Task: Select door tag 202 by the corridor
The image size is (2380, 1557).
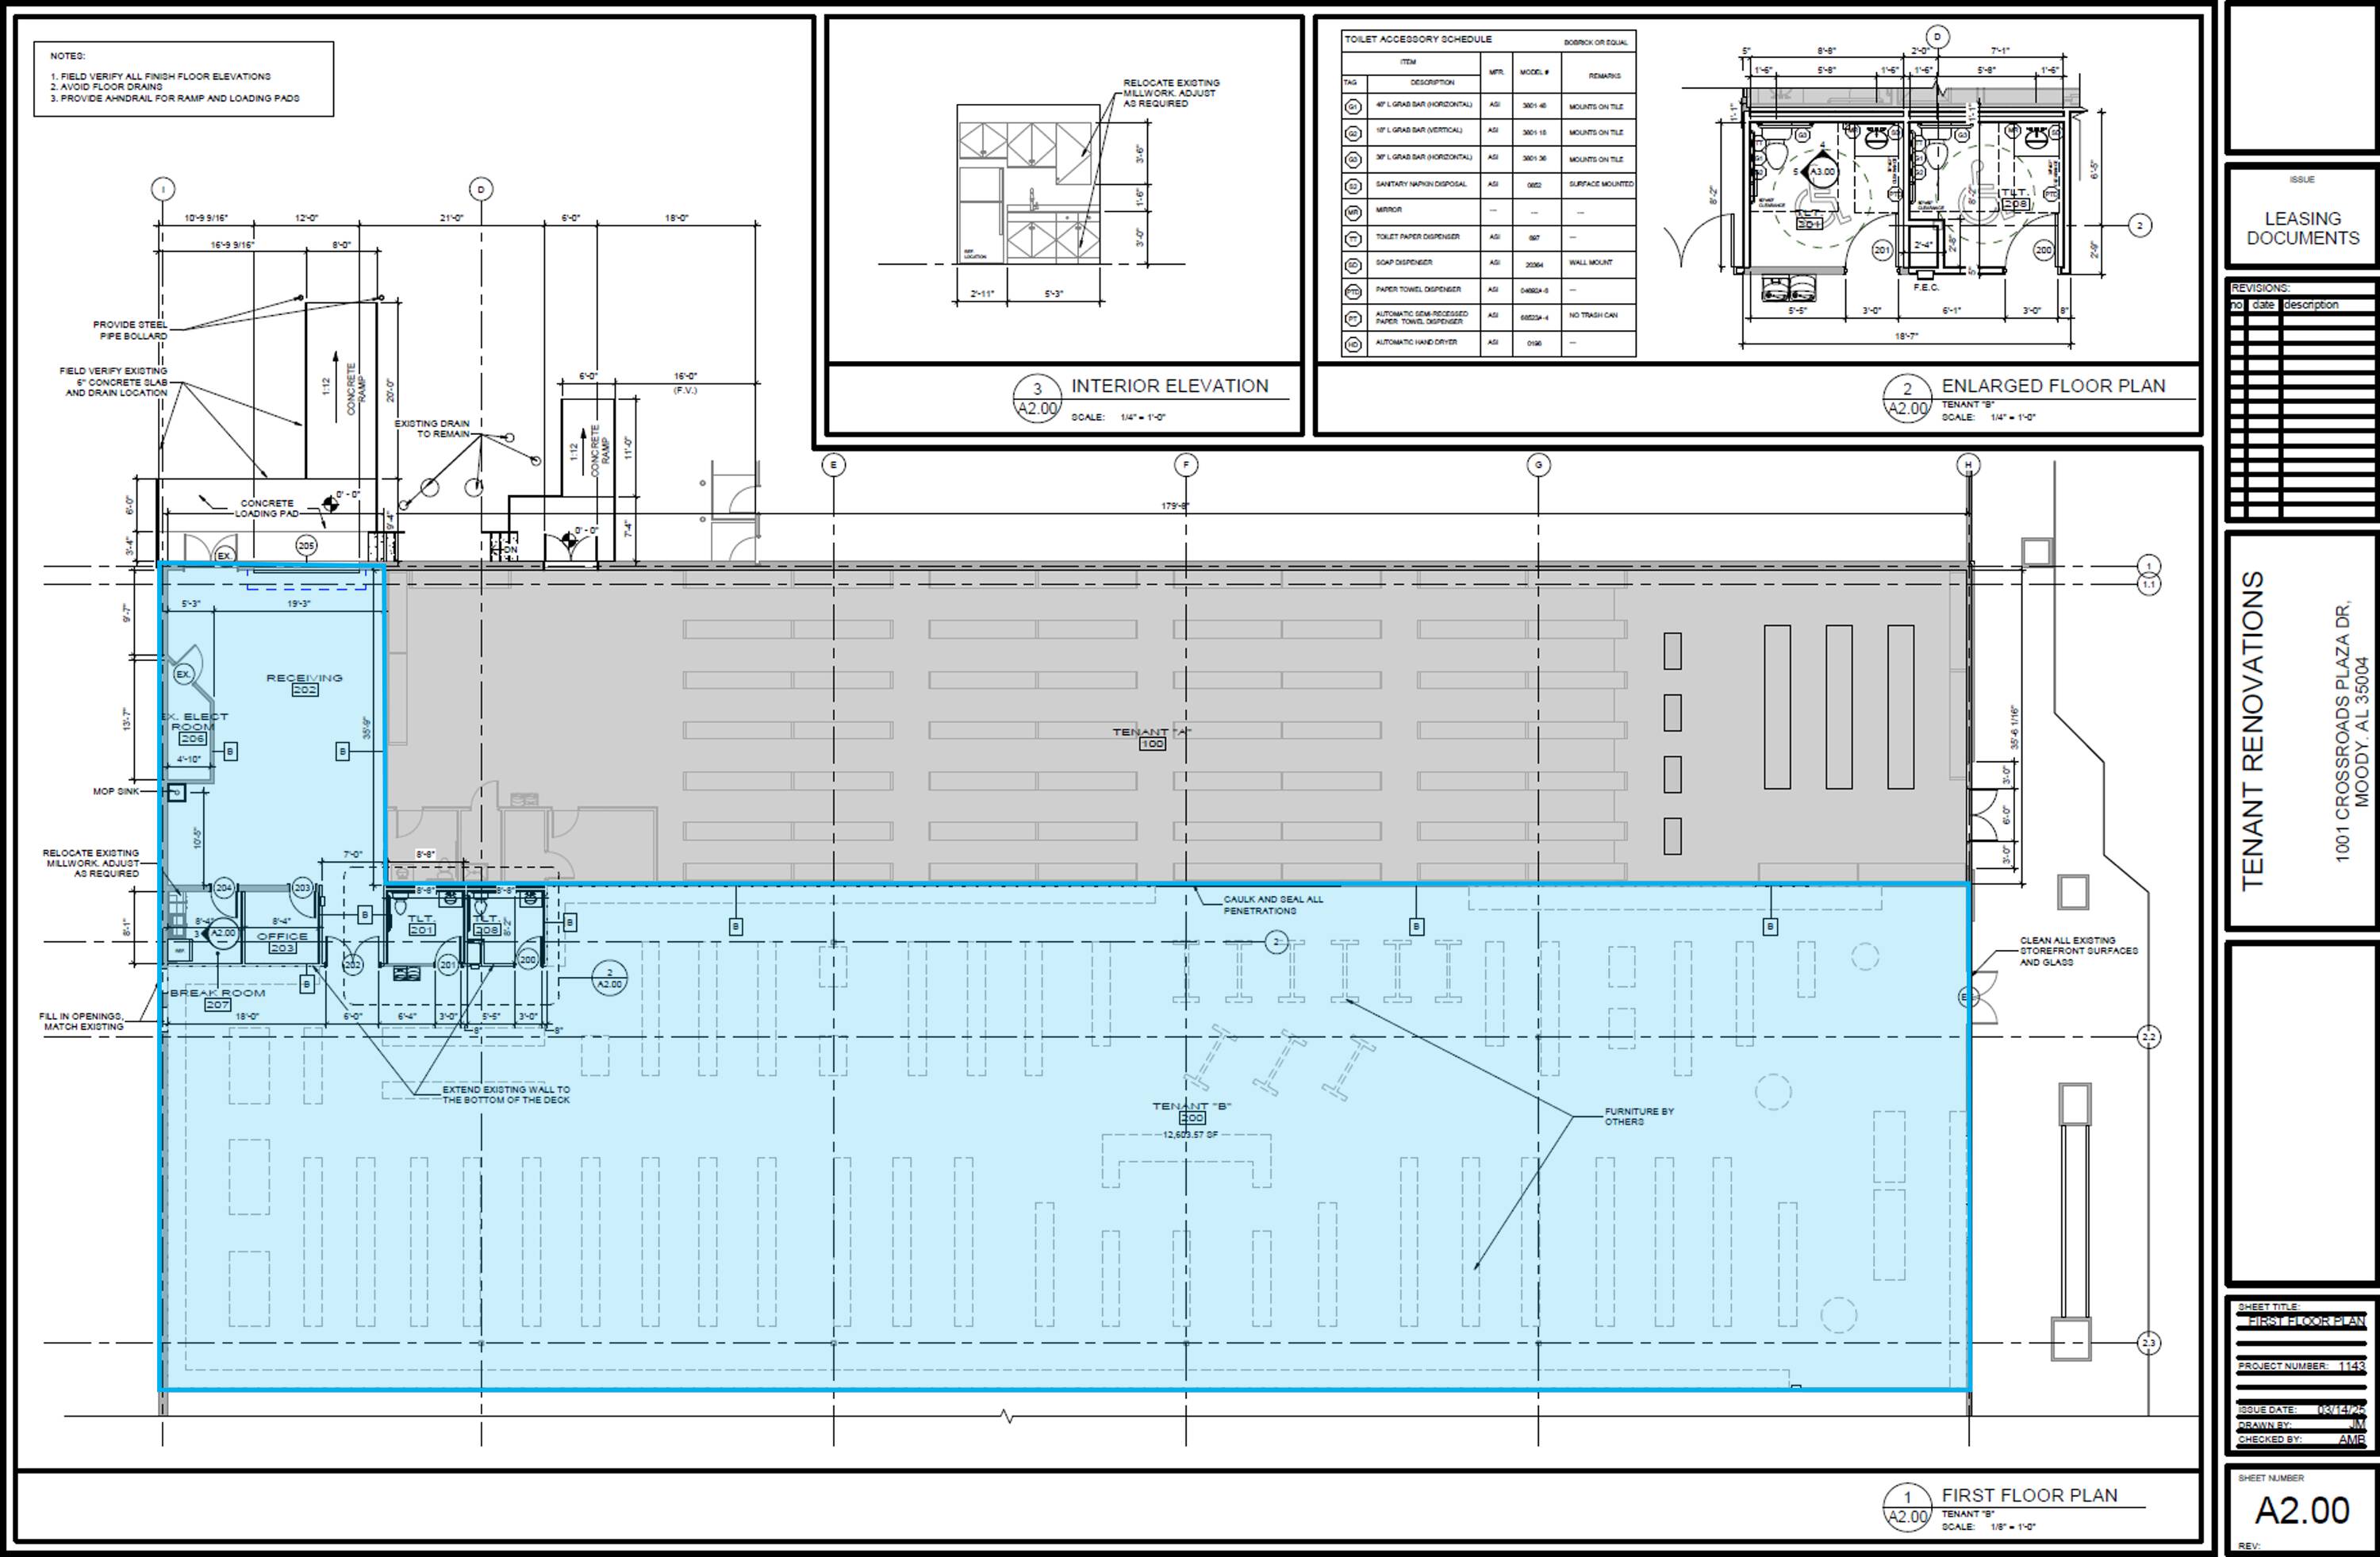Action: click(352, 965)
